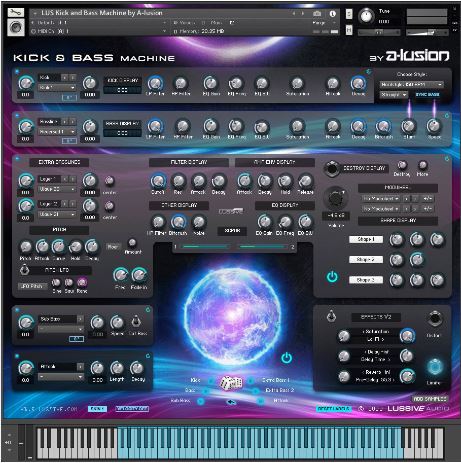Flip the Effects 1/2 toggle switch

click(x=331, y=316)
